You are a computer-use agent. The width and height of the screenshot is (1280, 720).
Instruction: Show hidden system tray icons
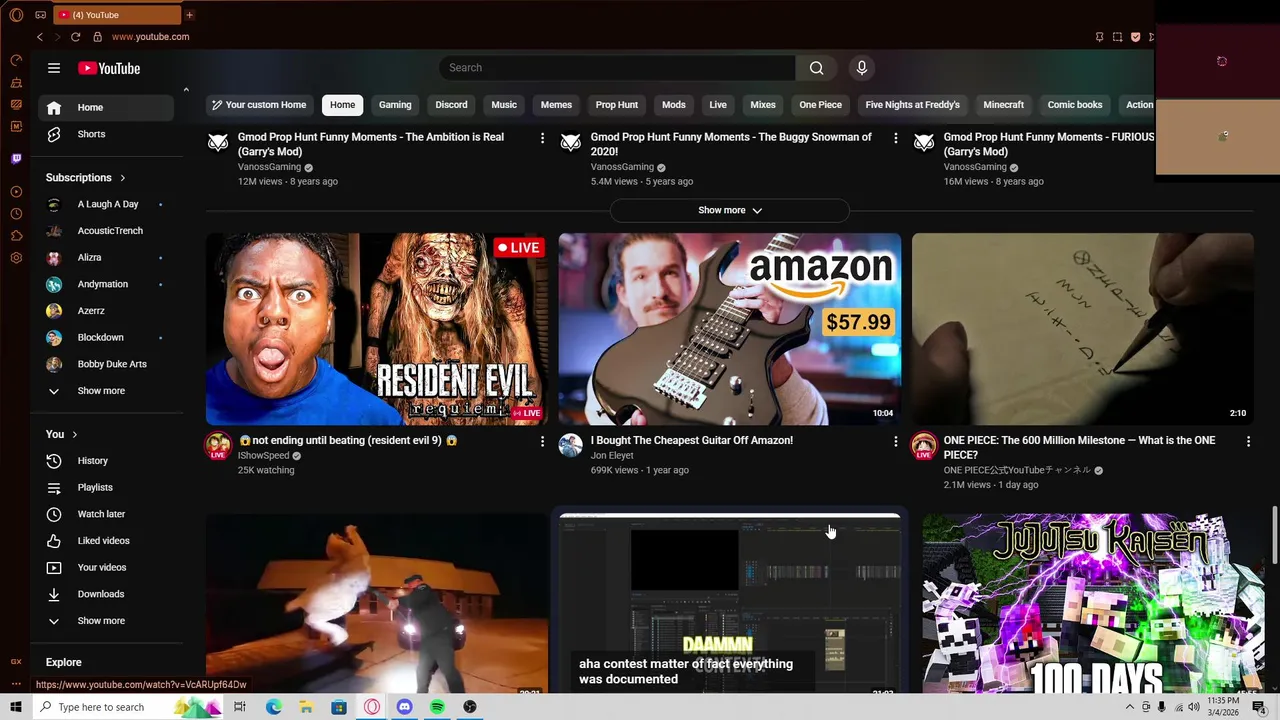tap(1130, 707)
